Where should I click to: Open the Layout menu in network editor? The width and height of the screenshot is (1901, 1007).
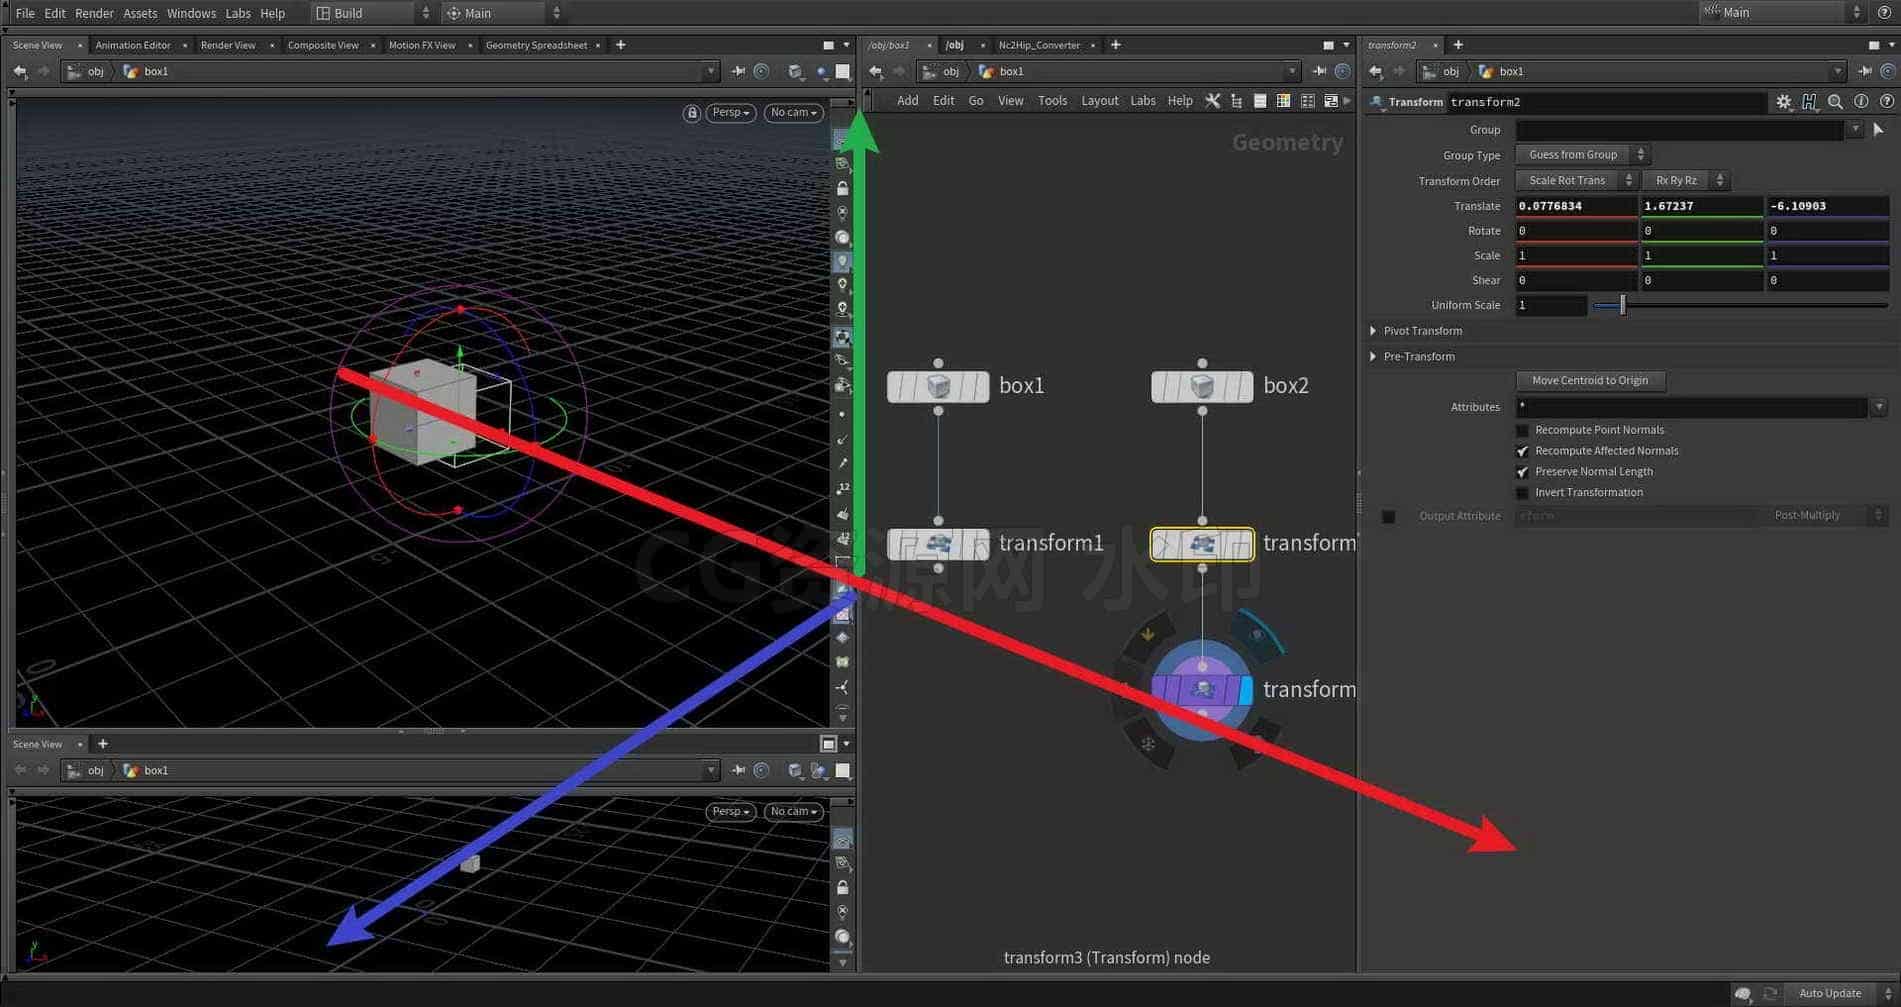(x=1099, y=101)
